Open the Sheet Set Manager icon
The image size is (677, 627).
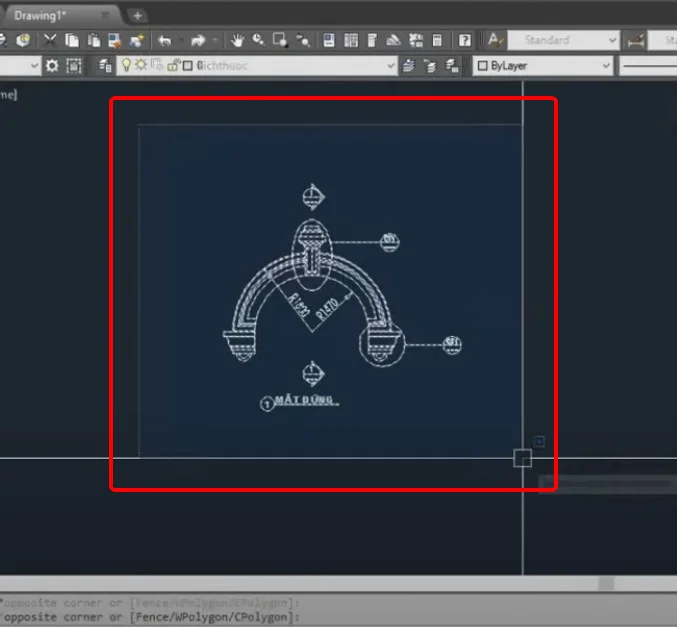[393, 41]
